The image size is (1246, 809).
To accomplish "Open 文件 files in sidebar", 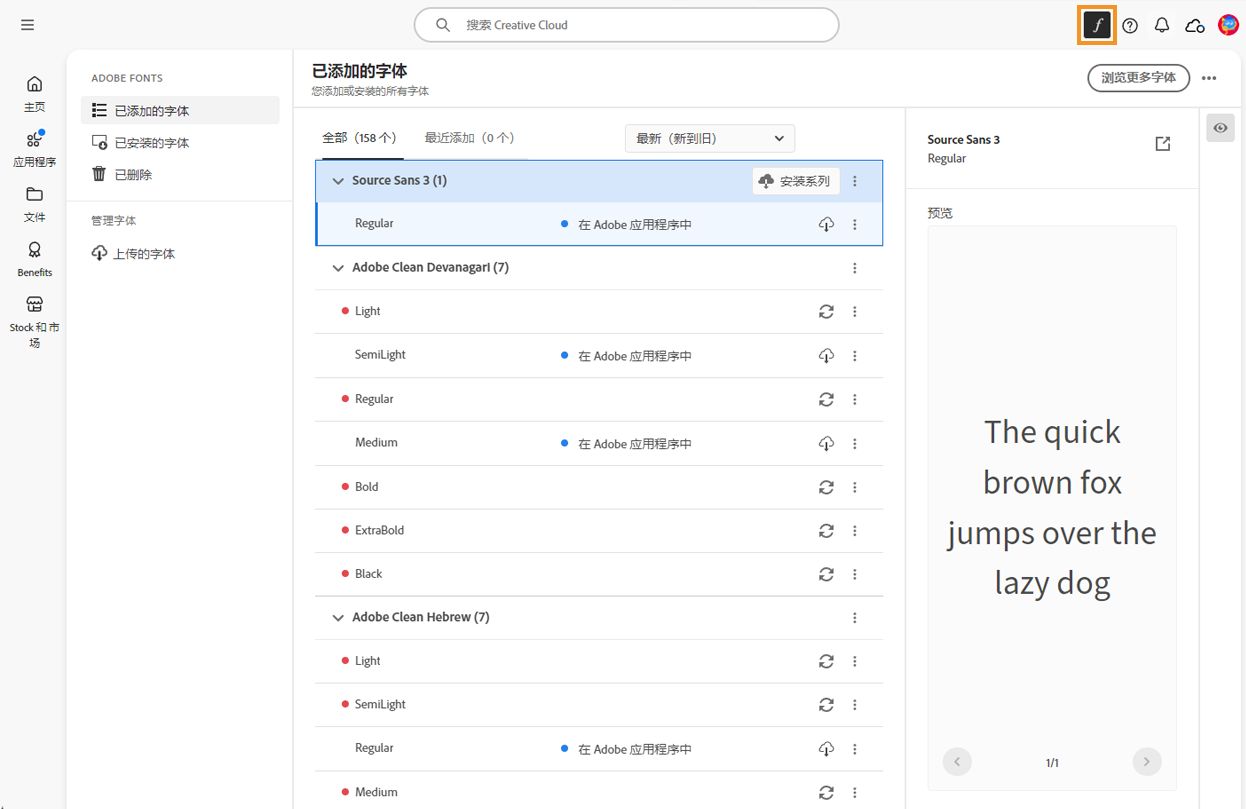I will click(34, 203).
